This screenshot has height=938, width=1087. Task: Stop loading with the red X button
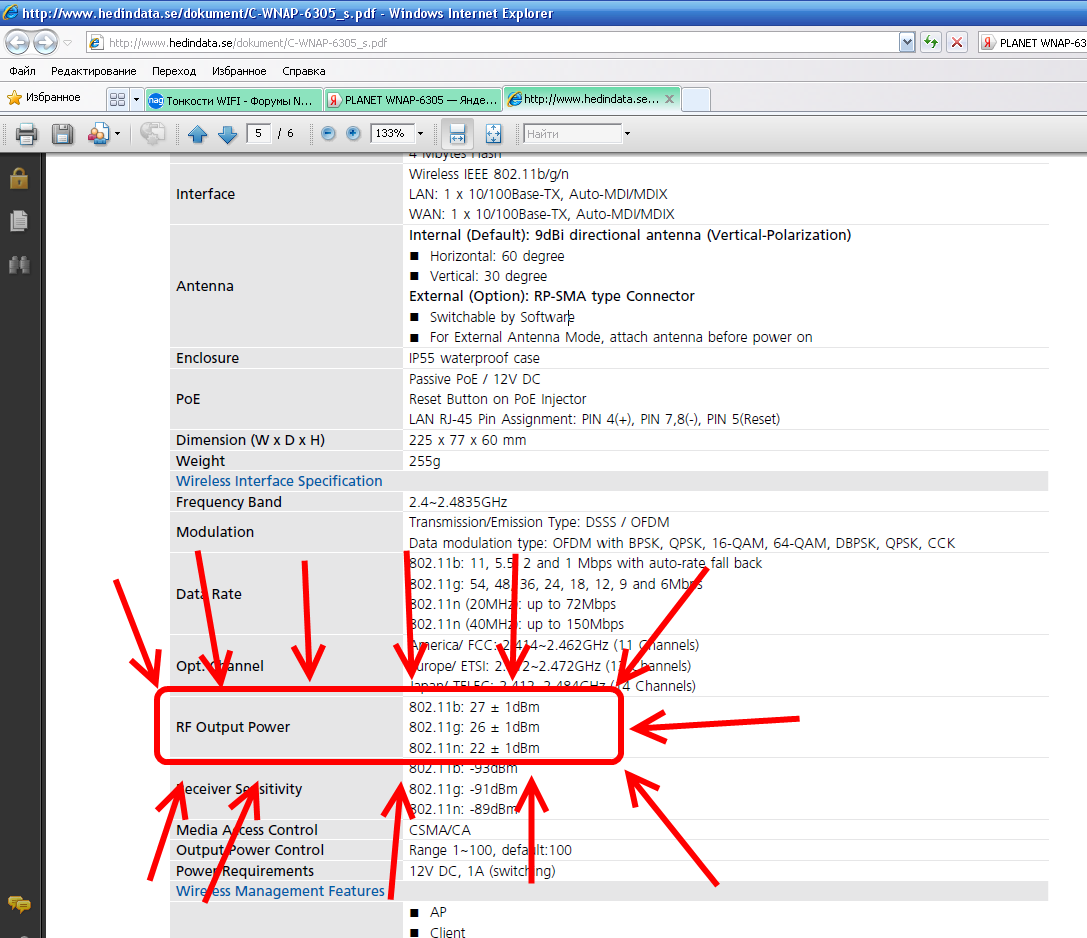pos(957,42)
